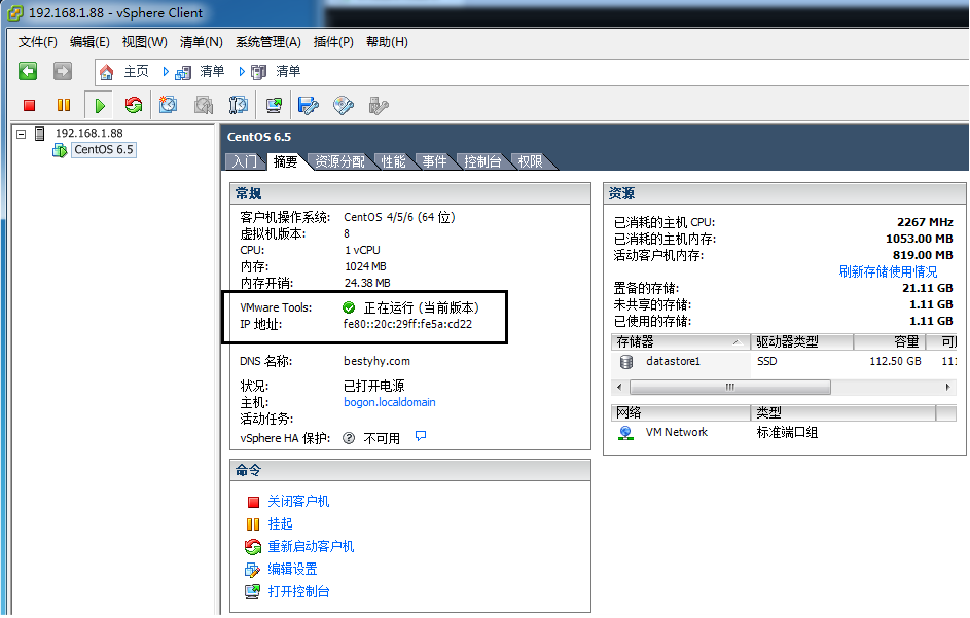
Task: Click the DNS name bestyhy.com value
Action: coord(377,361)
